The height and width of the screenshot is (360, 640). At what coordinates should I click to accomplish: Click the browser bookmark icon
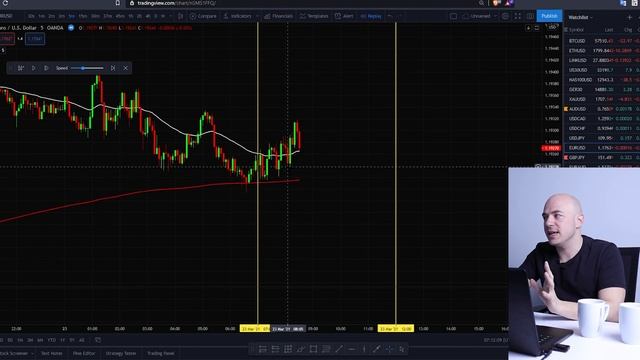[118, 3]
